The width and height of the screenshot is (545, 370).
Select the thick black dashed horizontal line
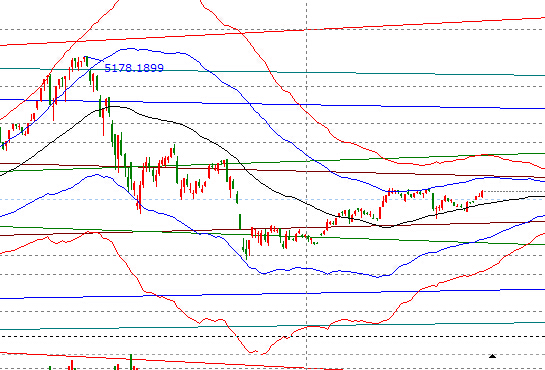pyautogui.click(x=272, y=336)
